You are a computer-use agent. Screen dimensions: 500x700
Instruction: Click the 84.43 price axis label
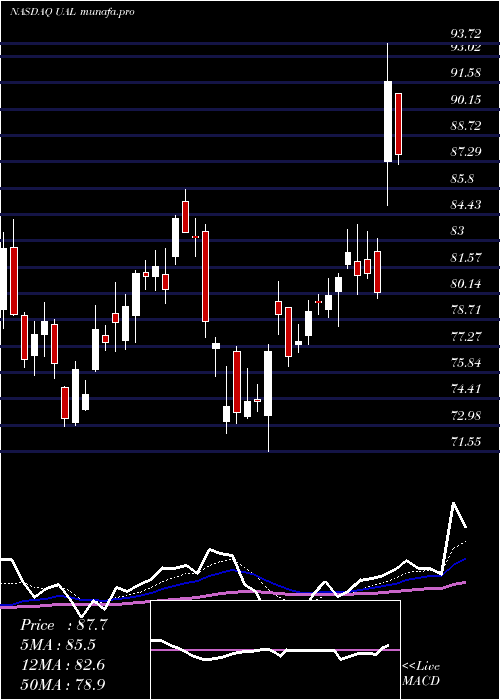tap(466, 204)
